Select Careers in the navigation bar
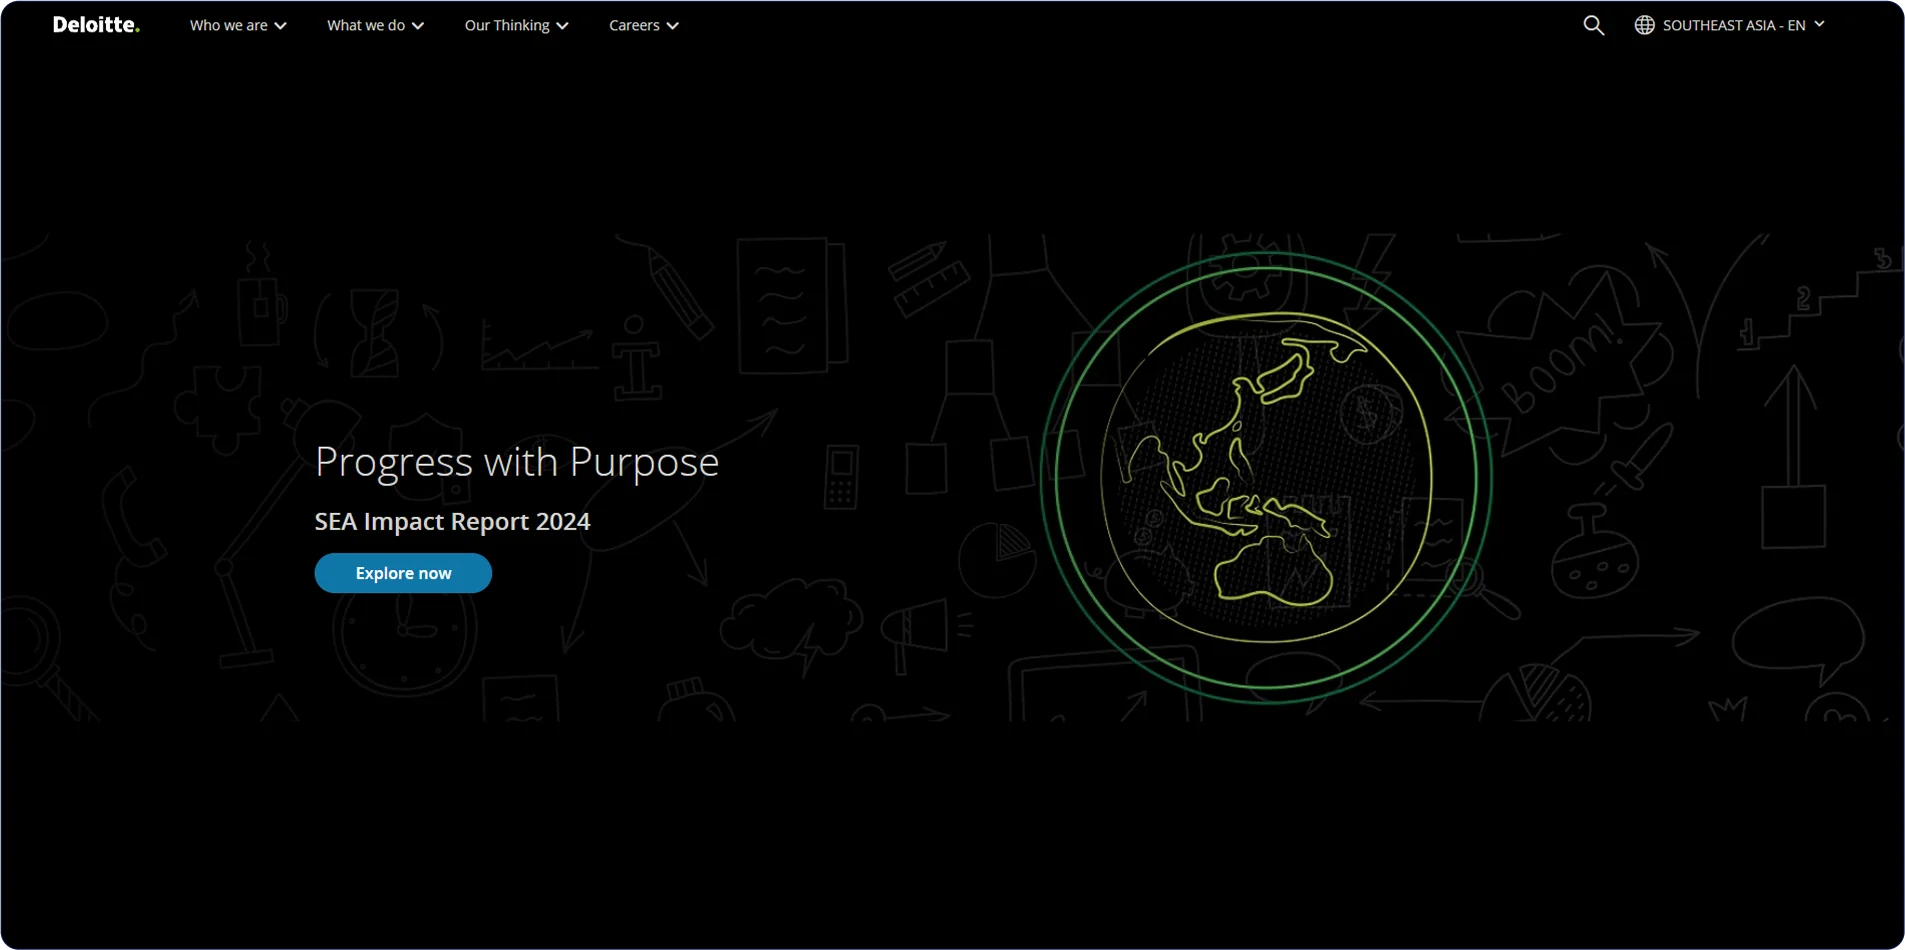 634,25
